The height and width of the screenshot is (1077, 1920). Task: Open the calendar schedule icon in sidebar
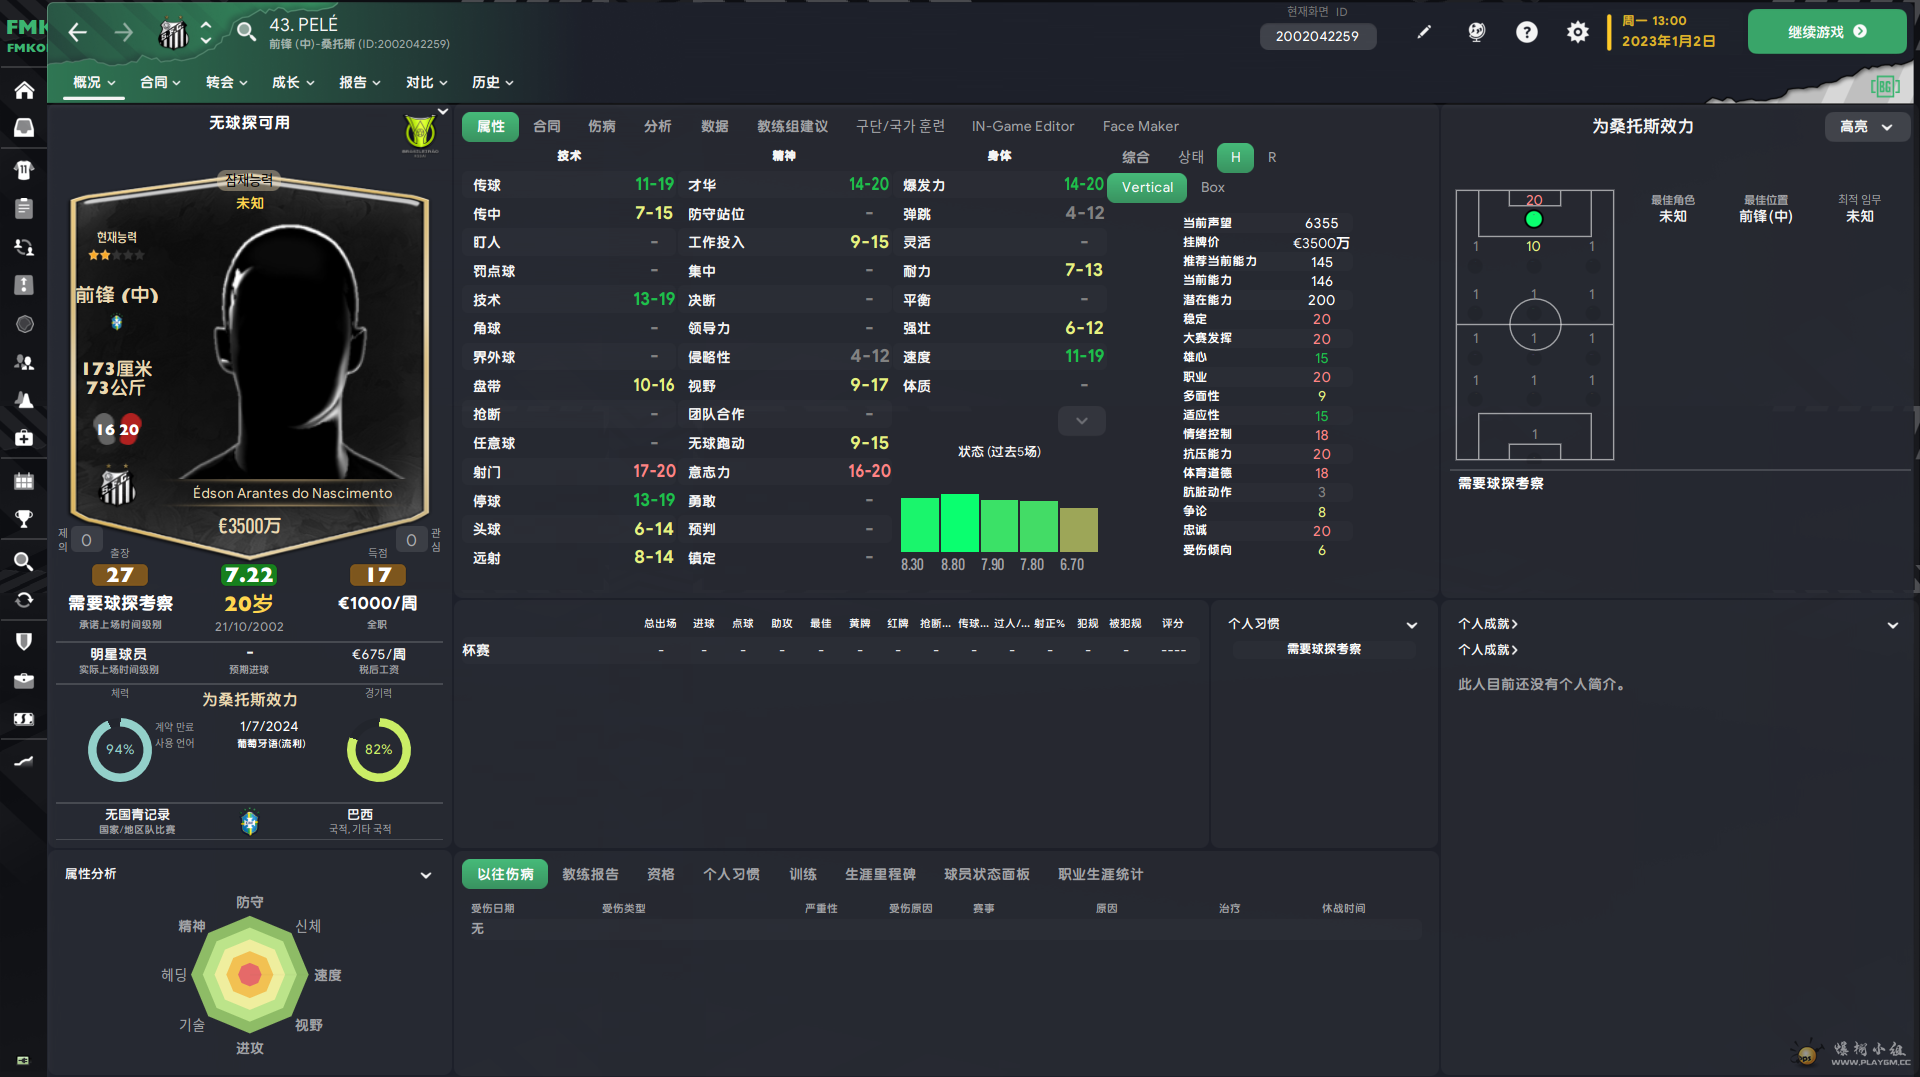point(24,481)
